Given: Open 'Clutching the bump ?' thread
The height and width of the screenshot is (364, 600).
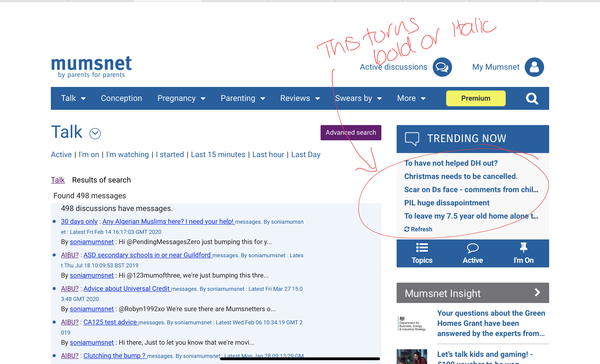Looking at the screenshot, I should 115,356.
